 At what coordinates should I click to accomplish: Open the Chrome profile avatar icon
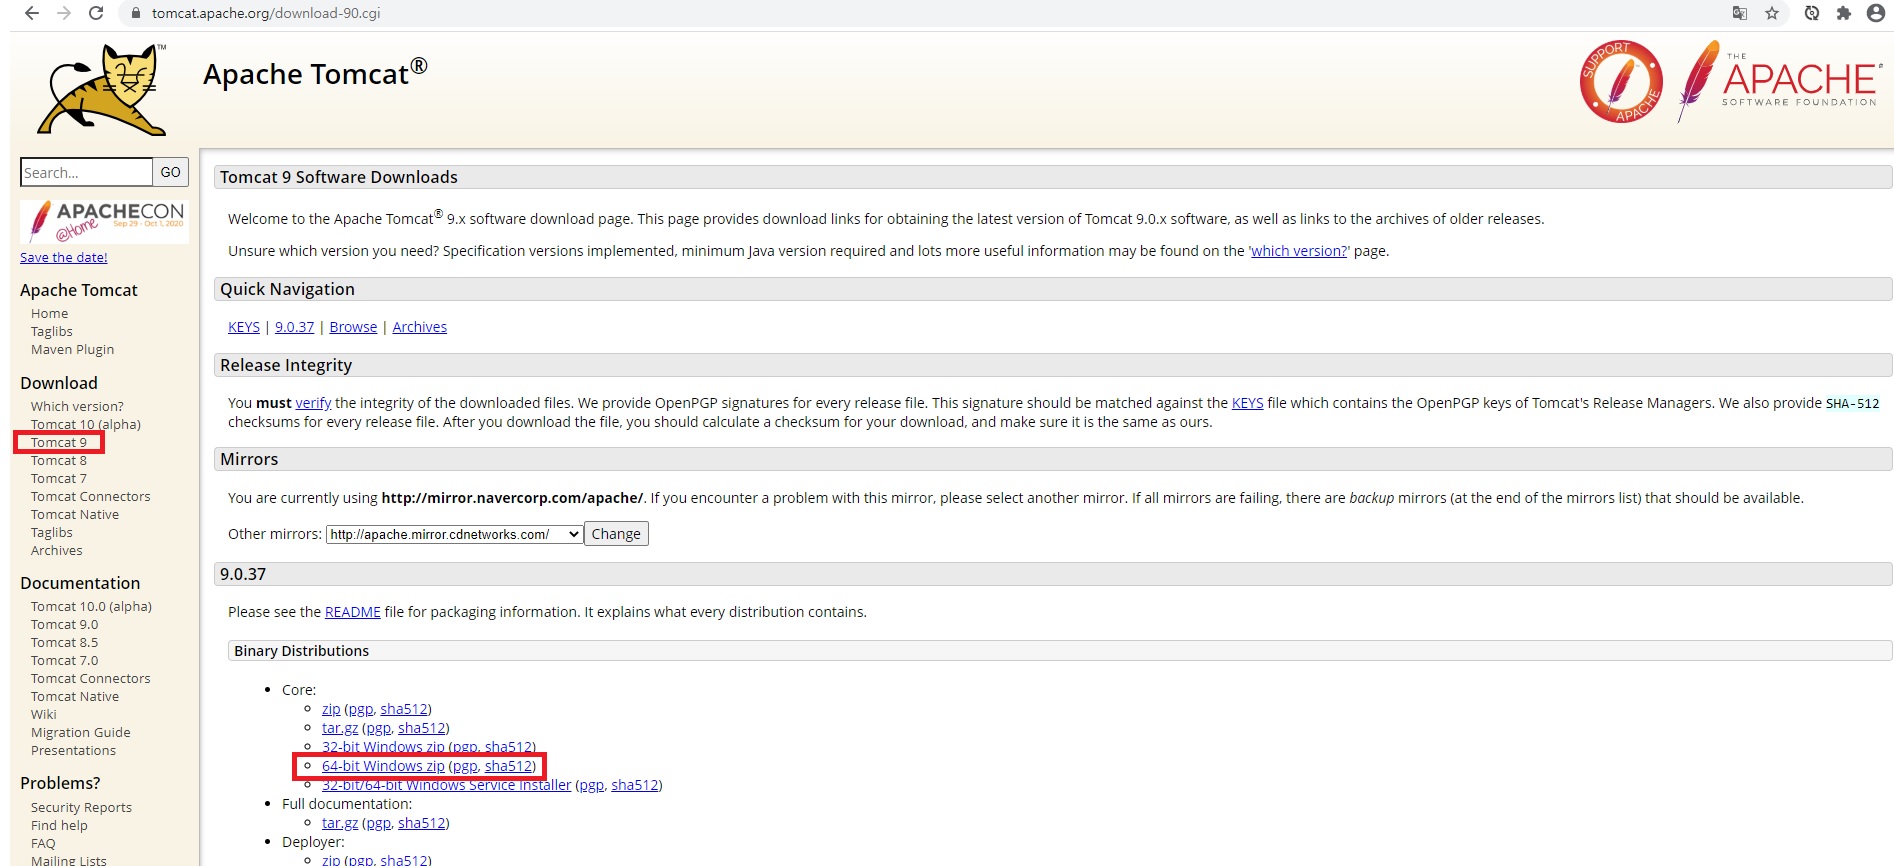tap(1876, 13)
